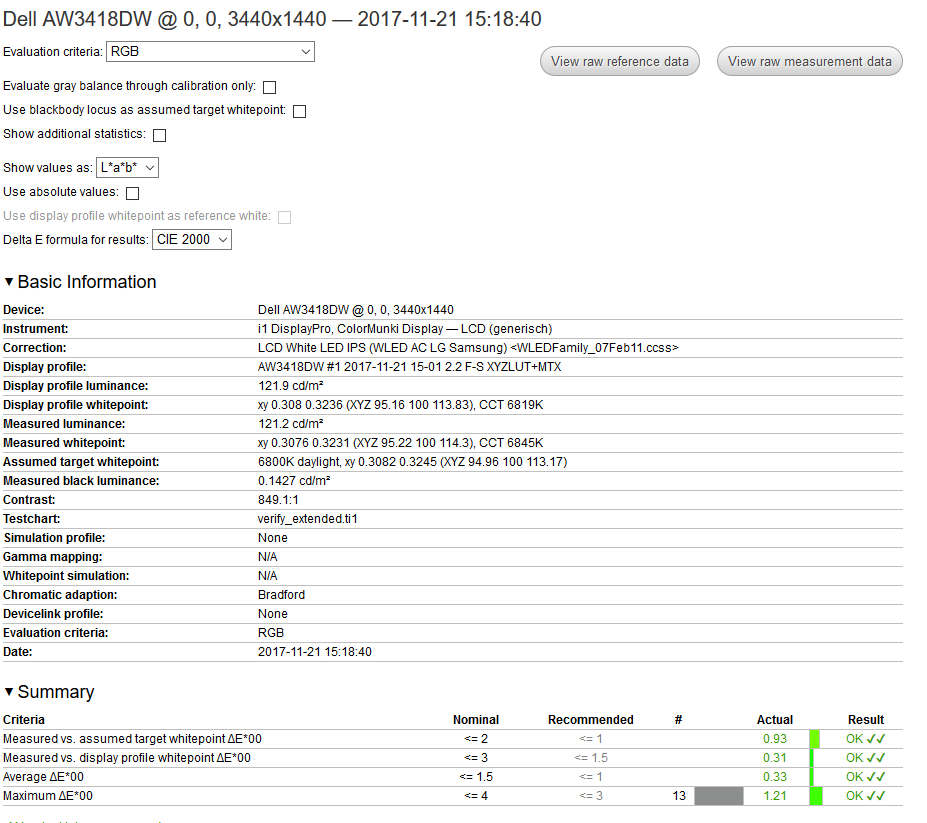Click the Display profile value AW3418DW #1

click(409, 367)
